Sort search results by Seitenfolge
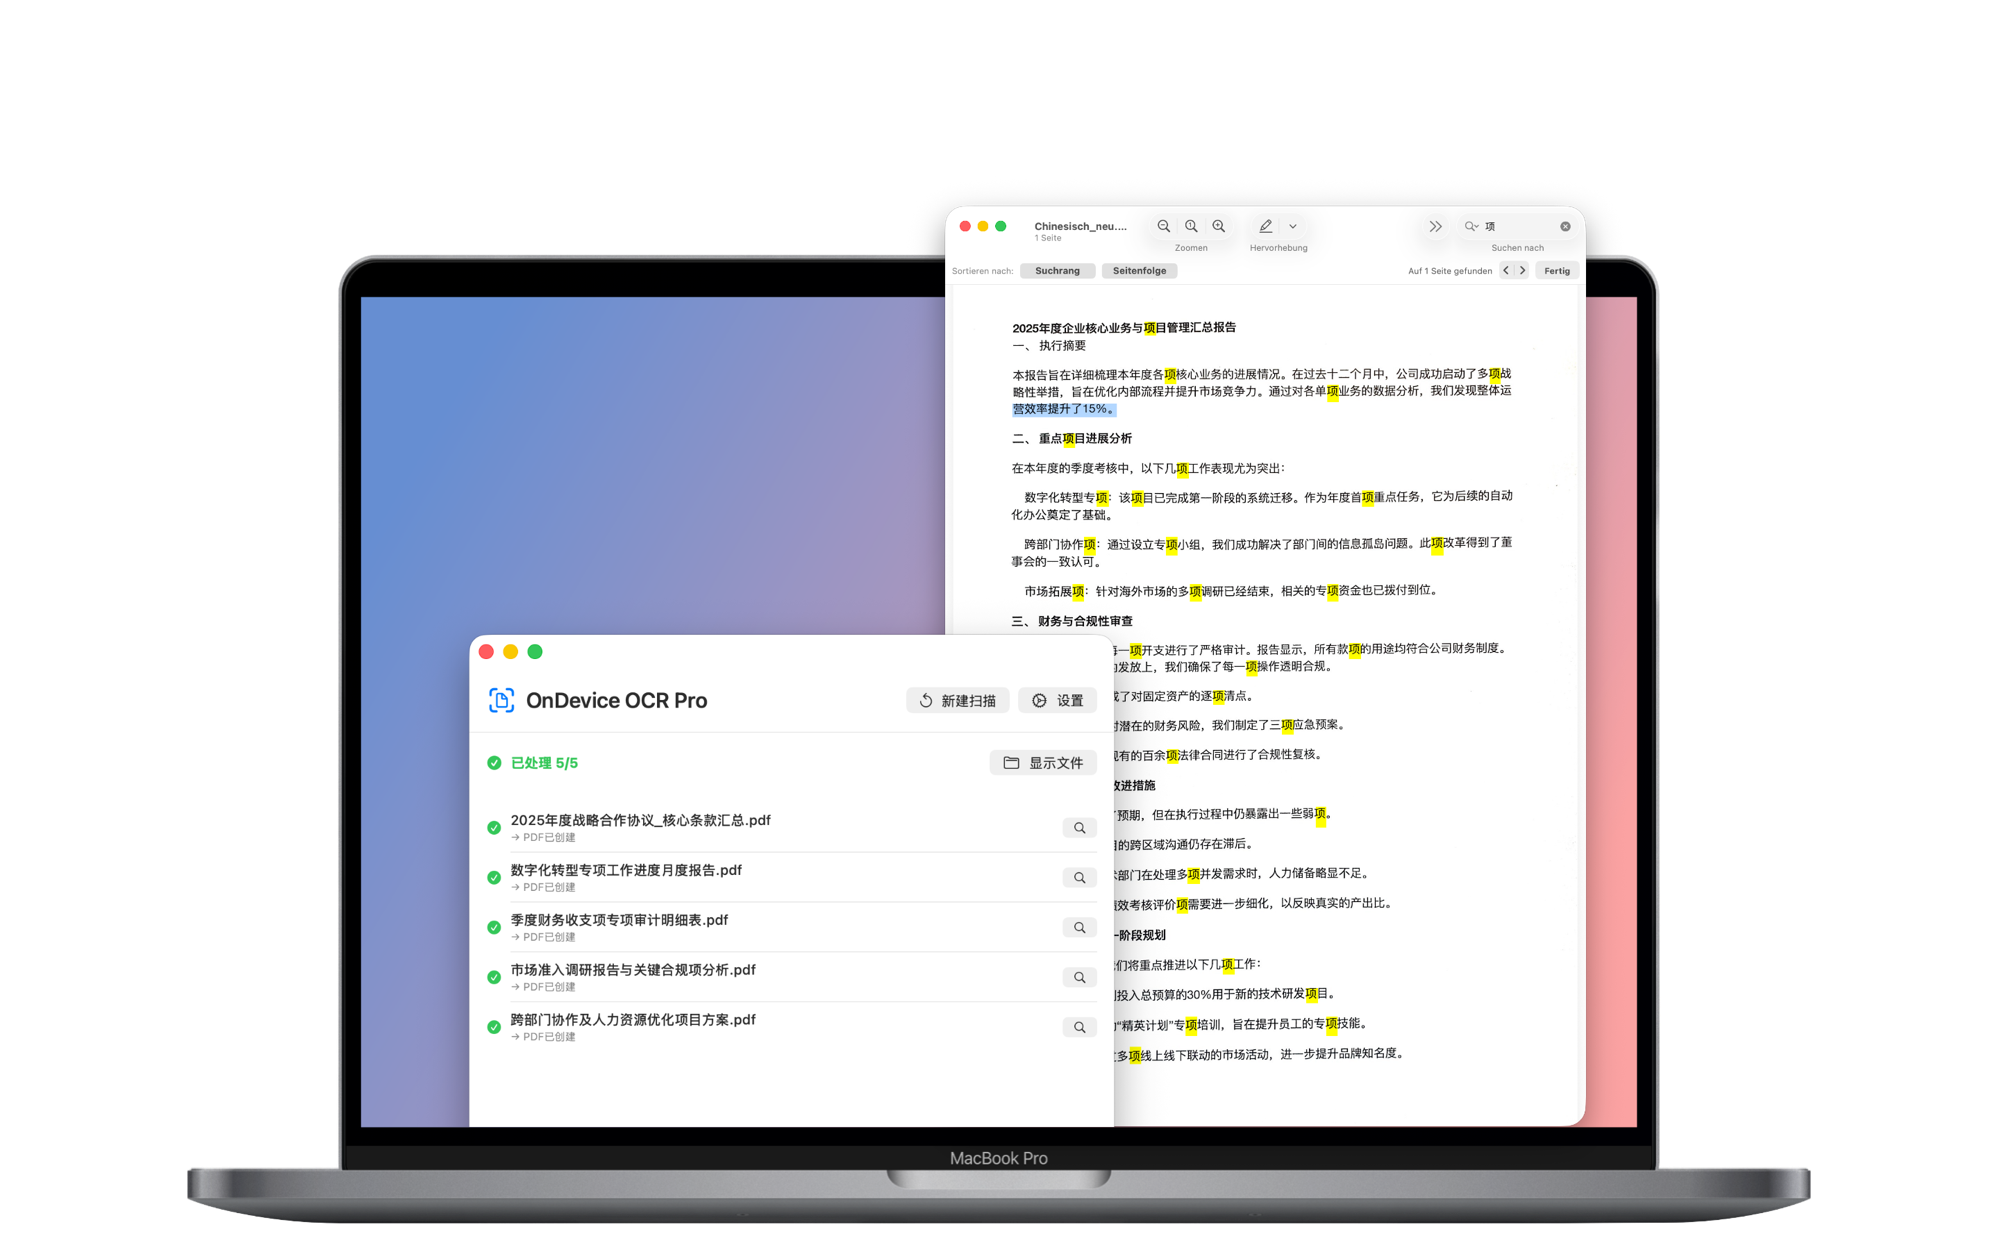The width and height of the screenshot is (2000, 1250). pos(1139,271)
